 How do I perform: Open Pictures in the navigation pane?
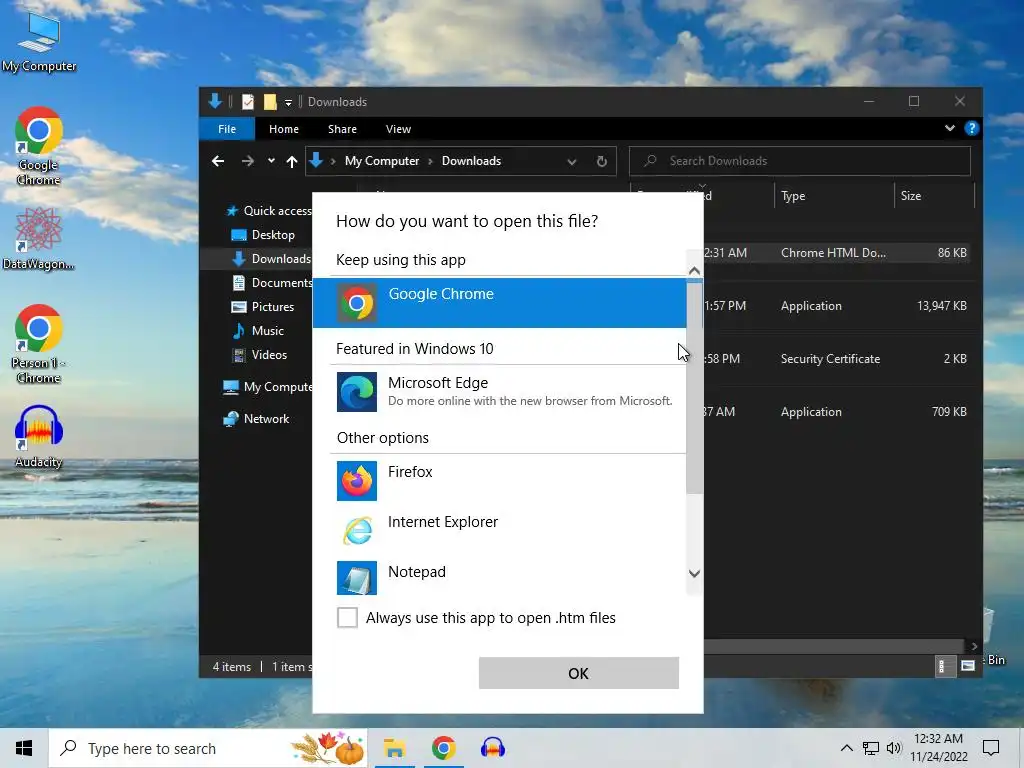coord(263,306)
